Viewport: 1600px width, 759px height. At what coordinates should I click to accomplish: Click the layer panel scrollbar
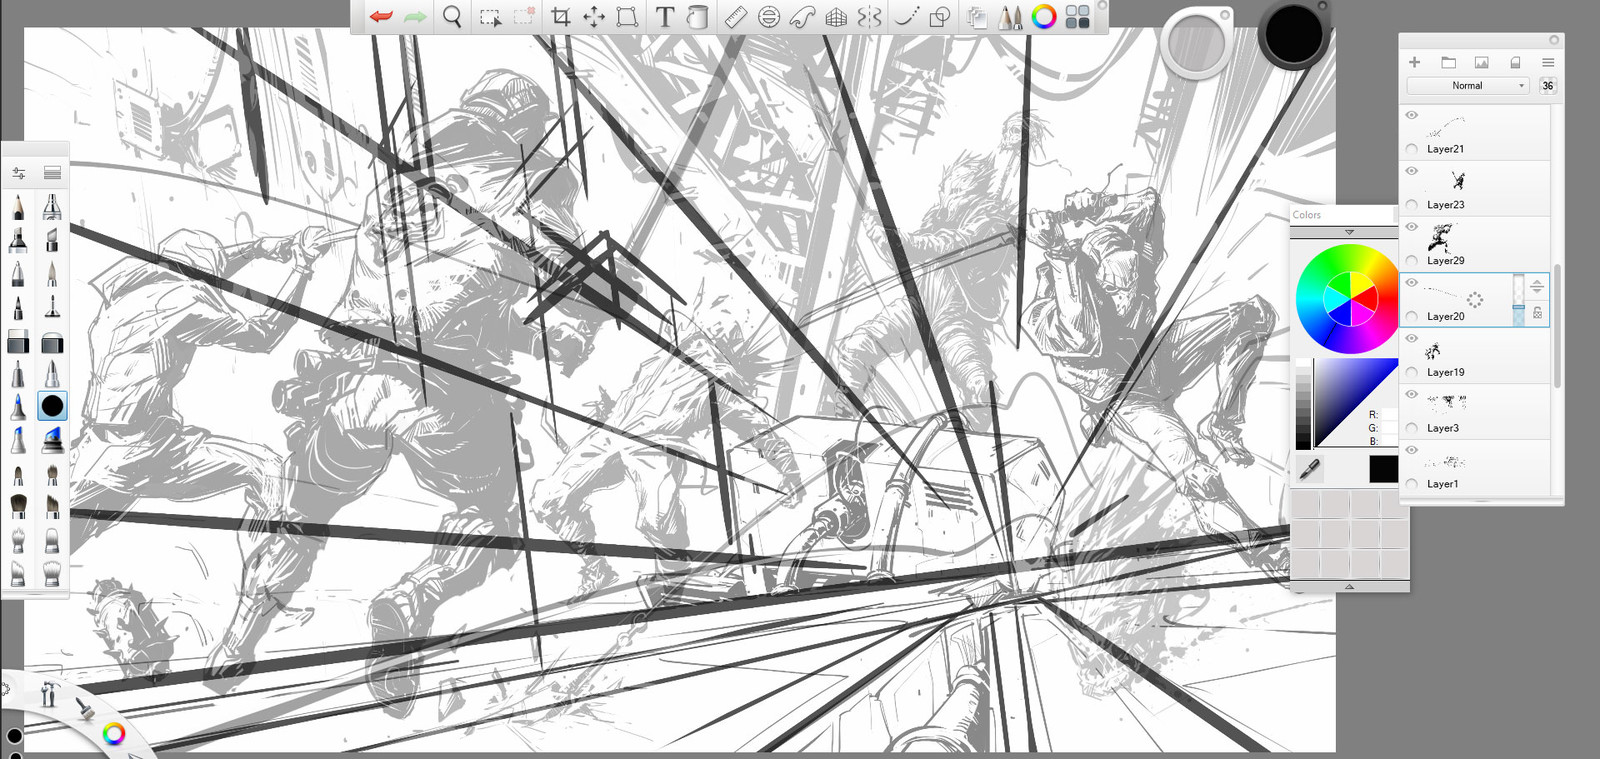pos(1557,325)
